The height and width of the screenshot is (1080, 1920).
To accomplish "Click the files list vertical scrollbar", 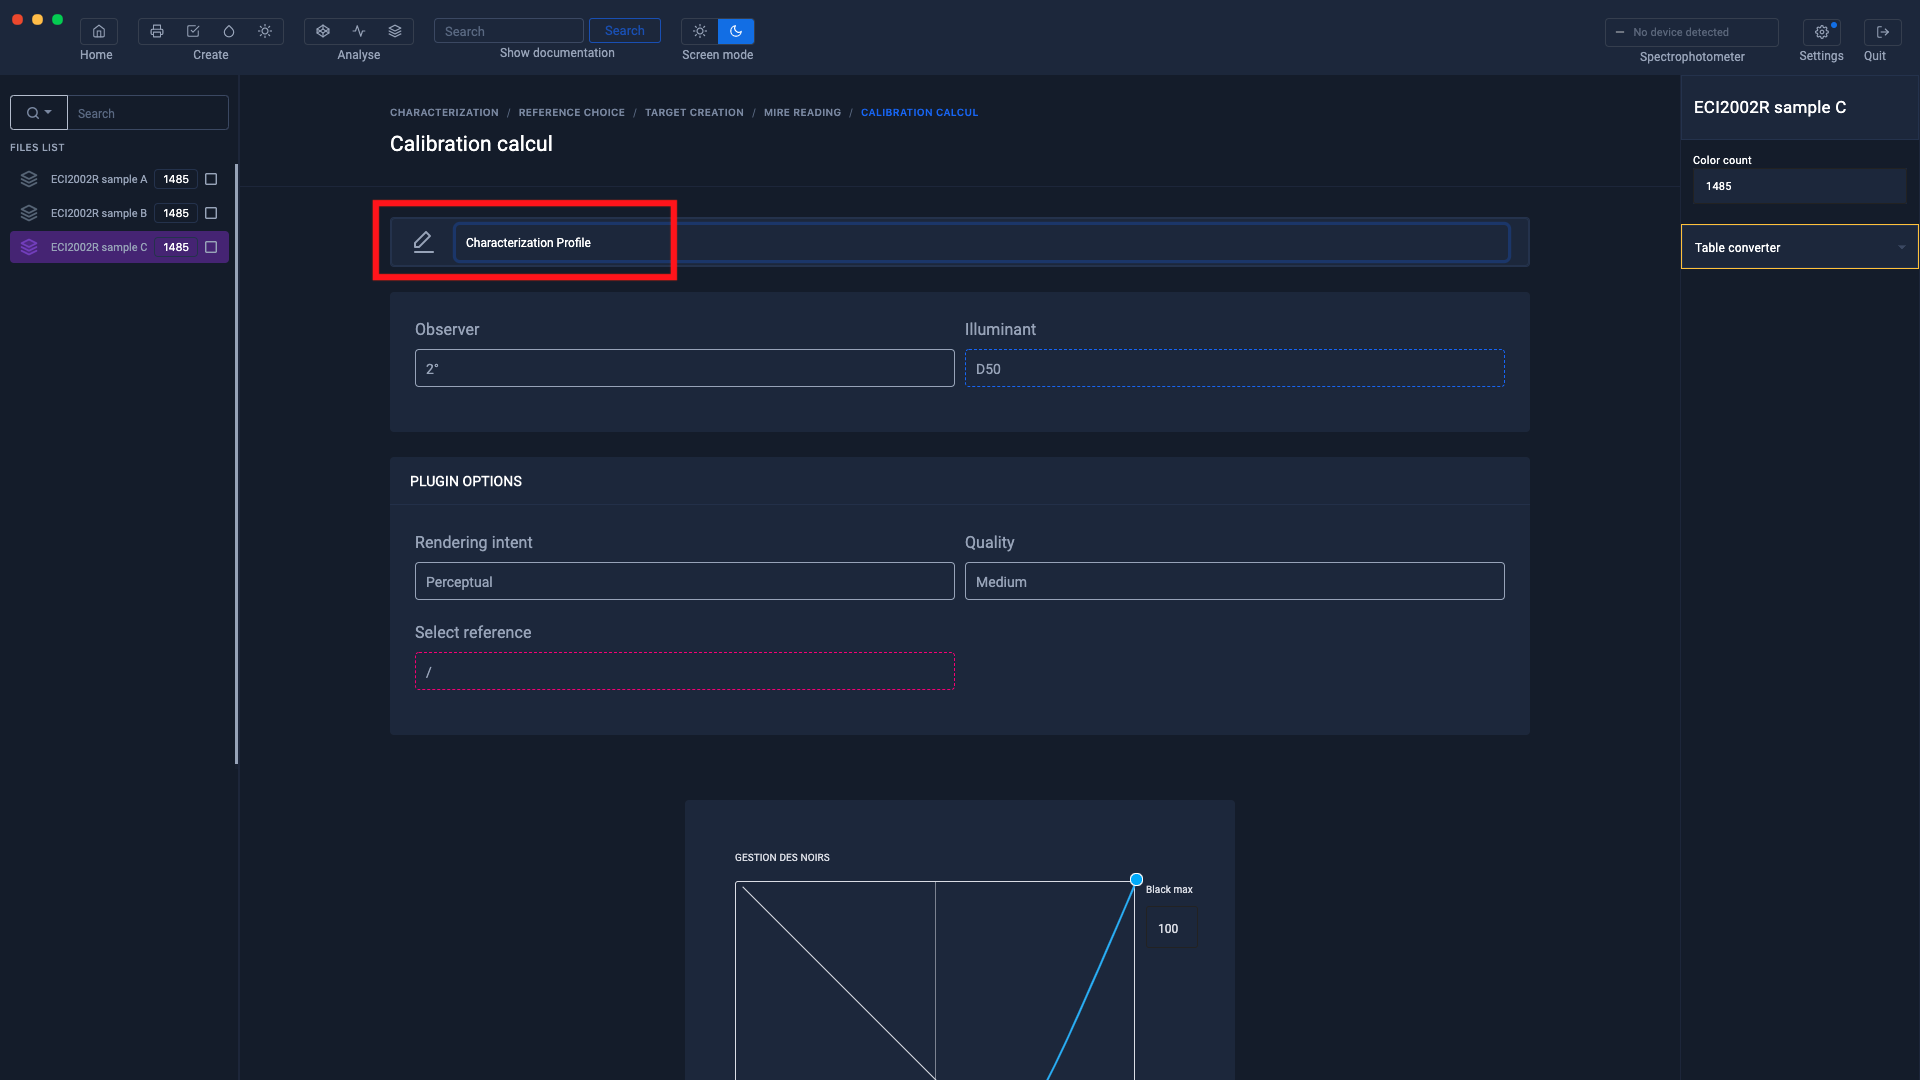I will pyautogui.click(x=236, y=463).
